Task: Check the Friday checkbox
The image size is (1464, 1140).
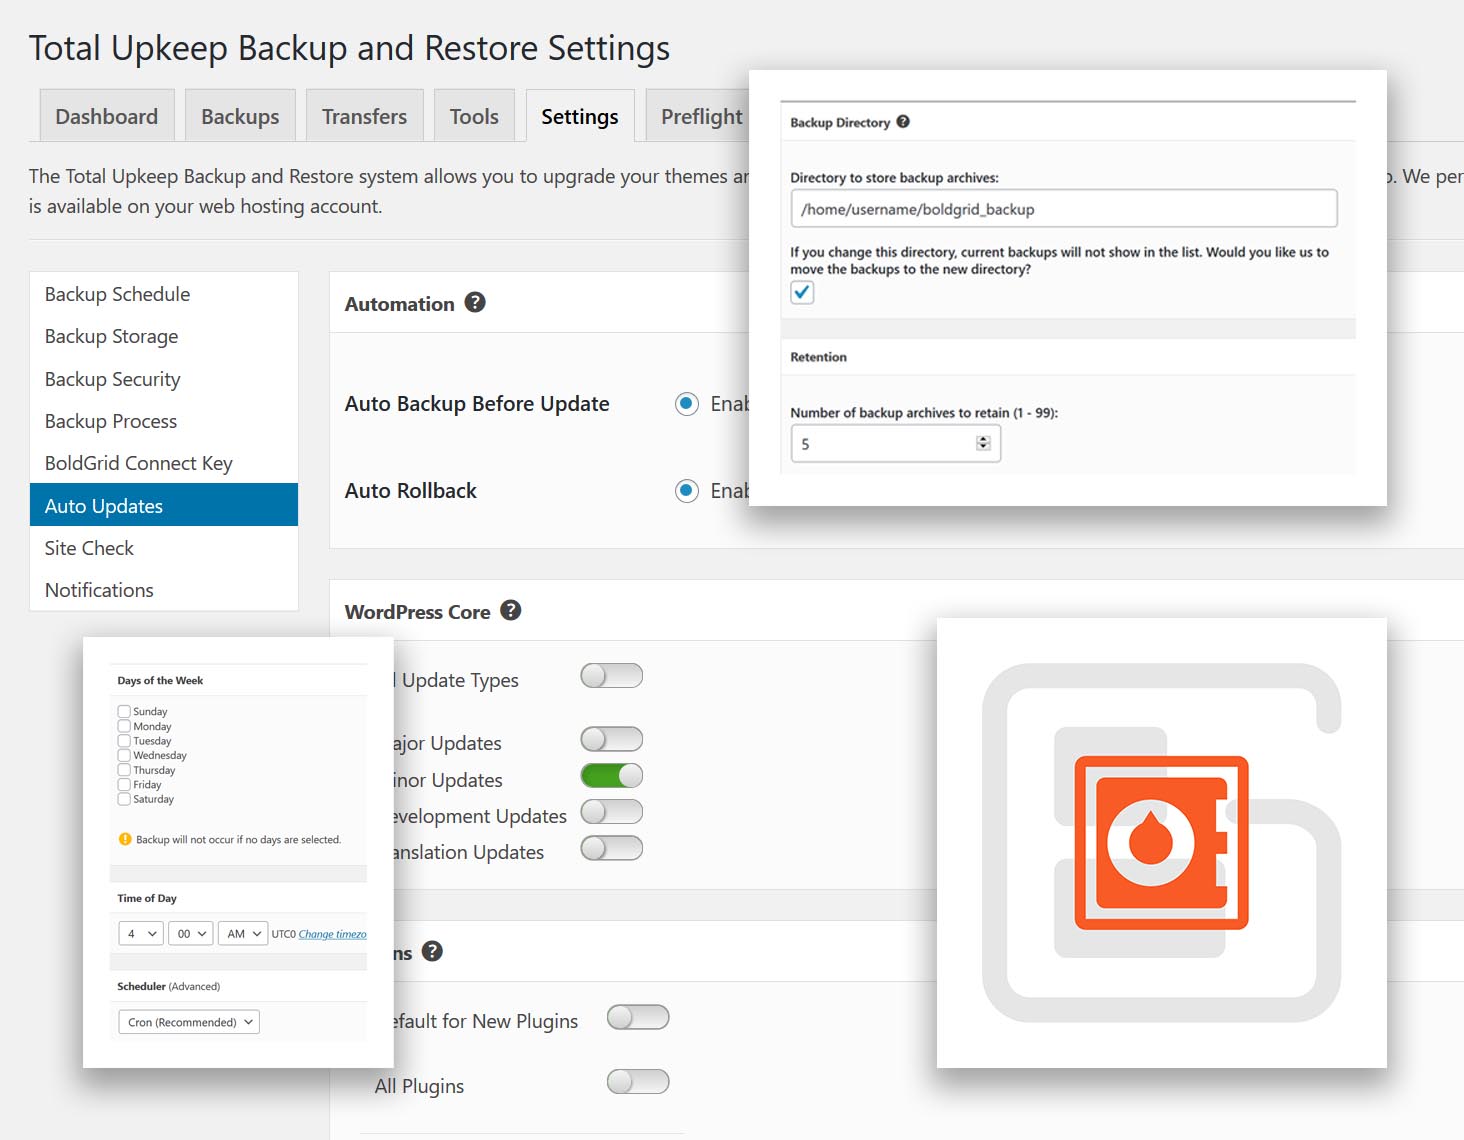Action: [124, 784]
